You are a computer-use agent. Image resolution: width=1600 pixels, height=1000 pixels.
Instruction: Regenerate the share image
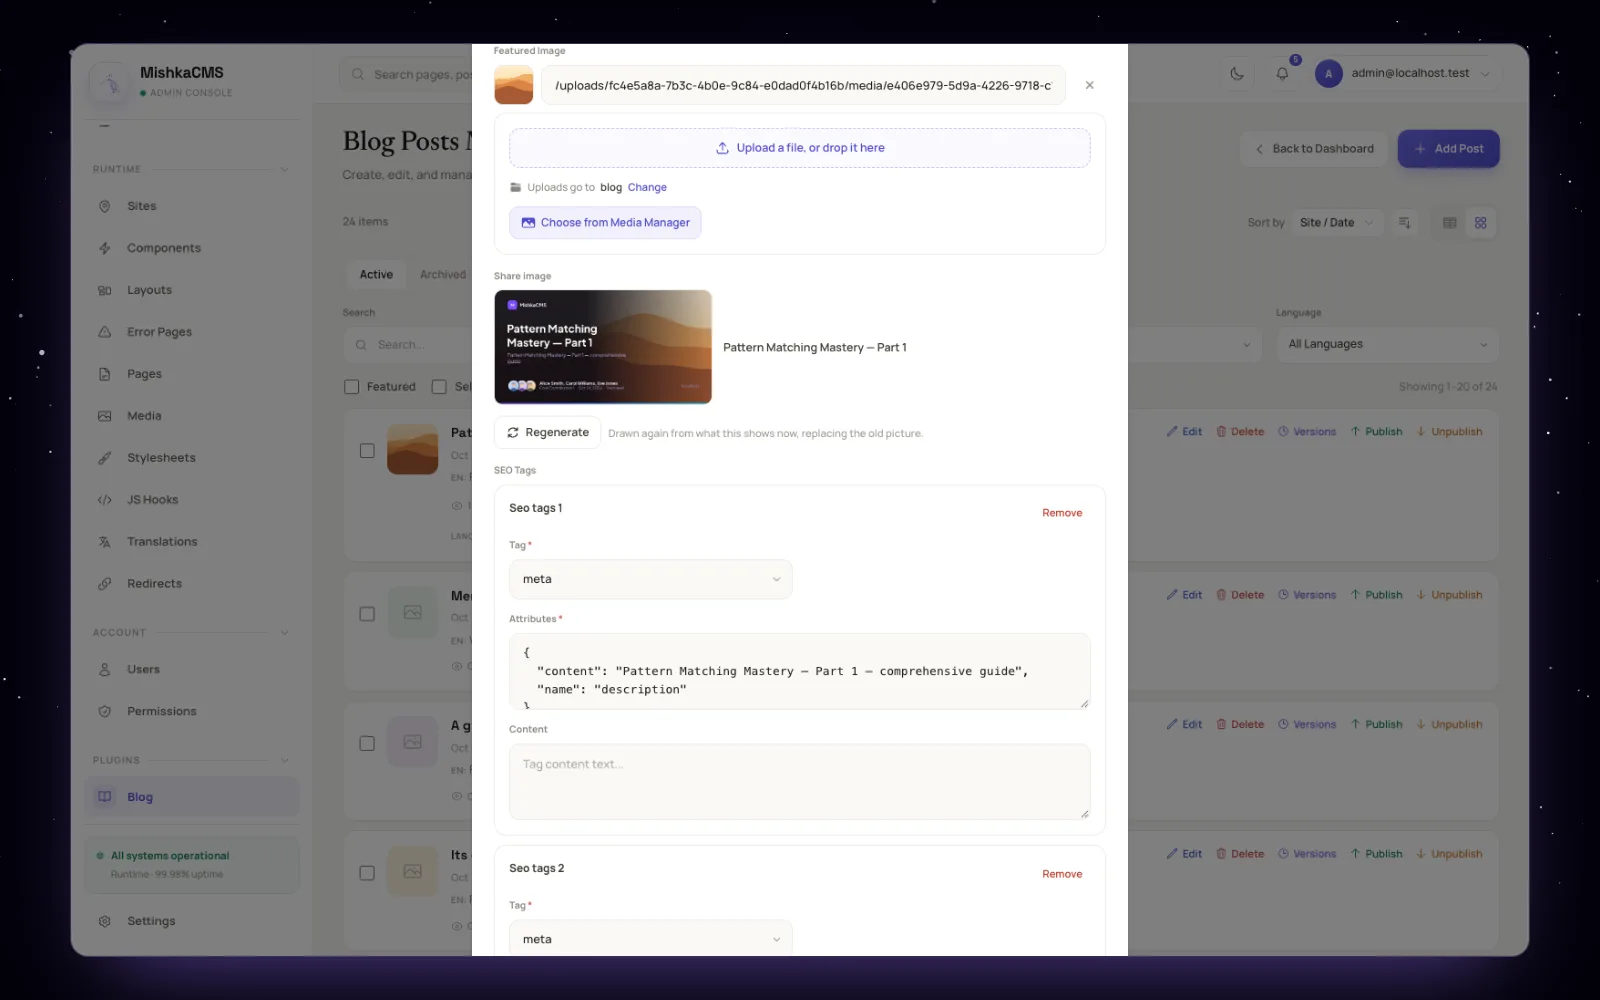pos(547,433)
